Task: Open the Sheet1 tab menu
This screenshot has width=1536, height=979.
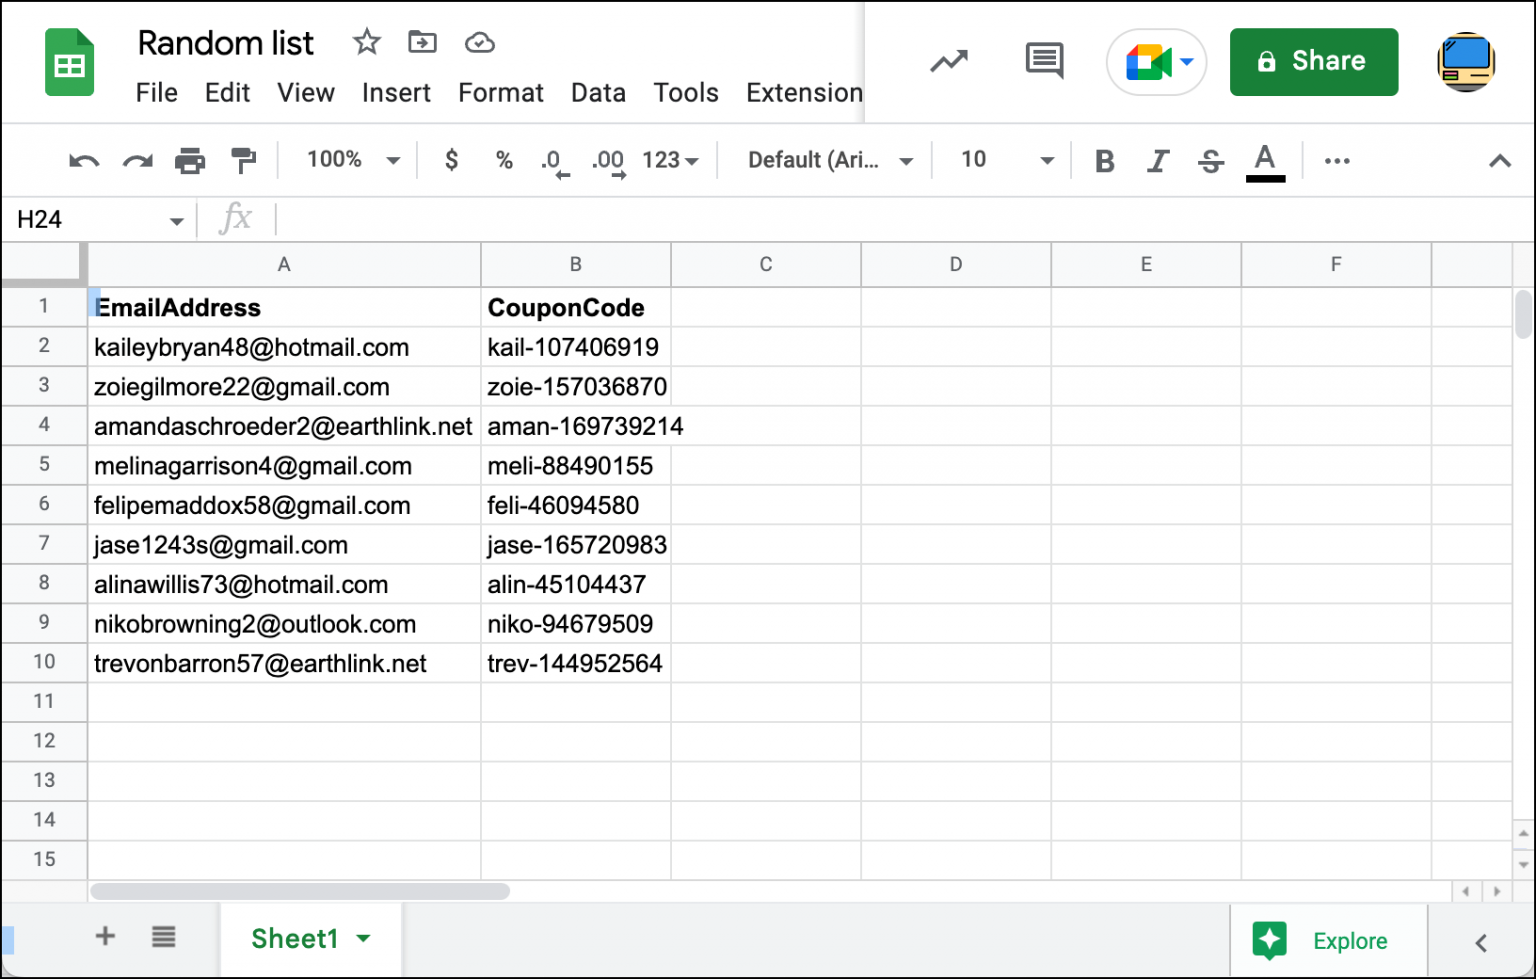Action: 363,938
